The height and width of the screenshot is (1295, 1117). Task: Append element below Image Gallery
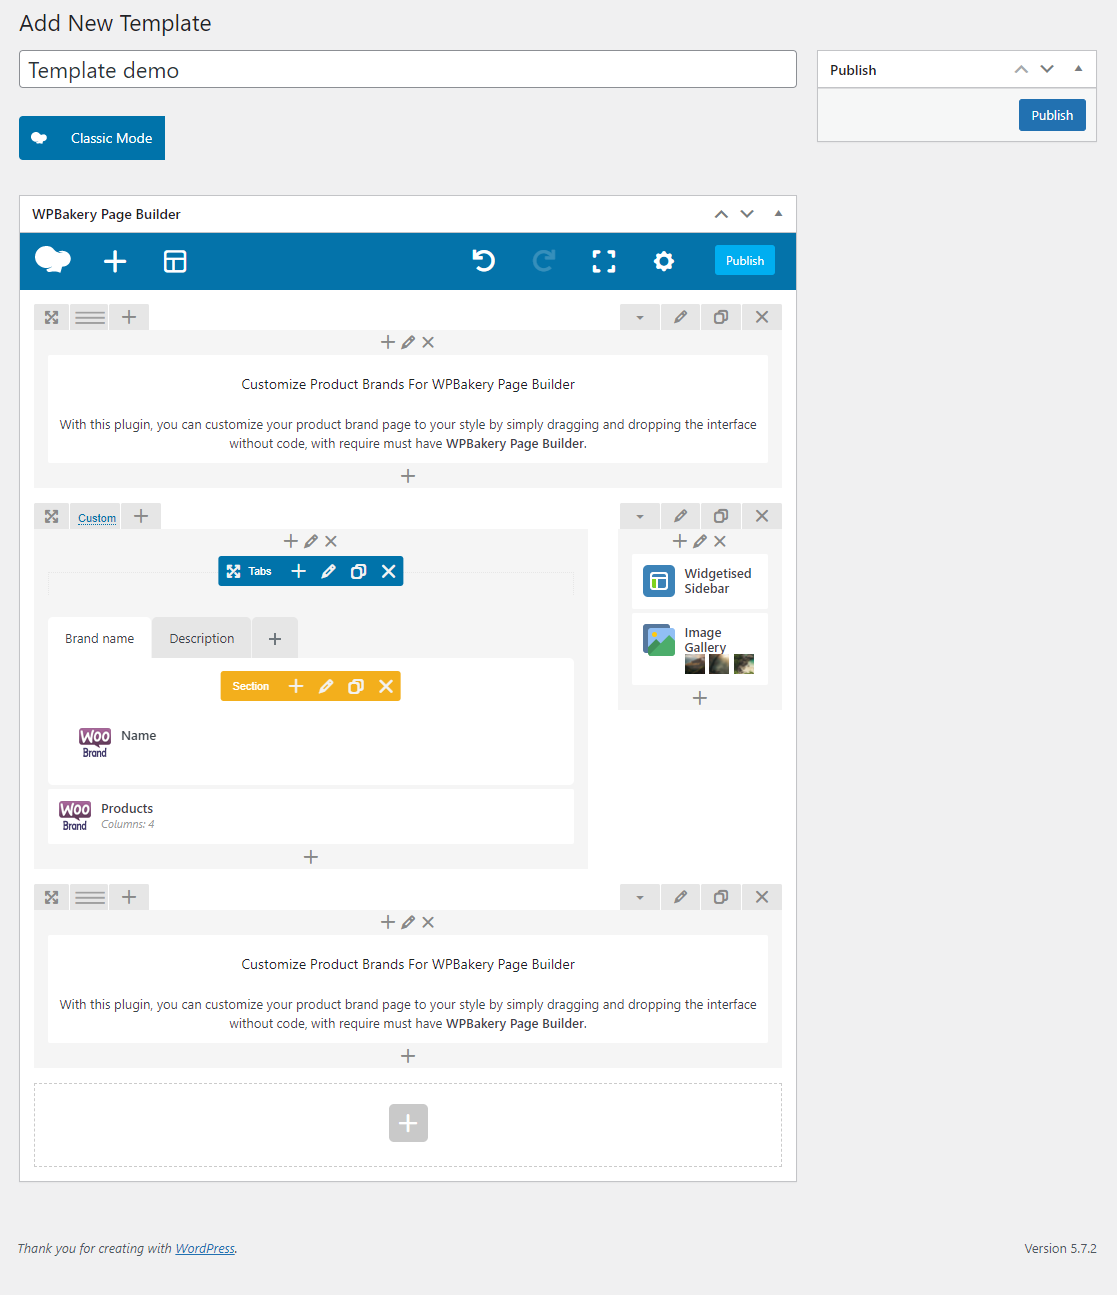click(x=700, y=698)
